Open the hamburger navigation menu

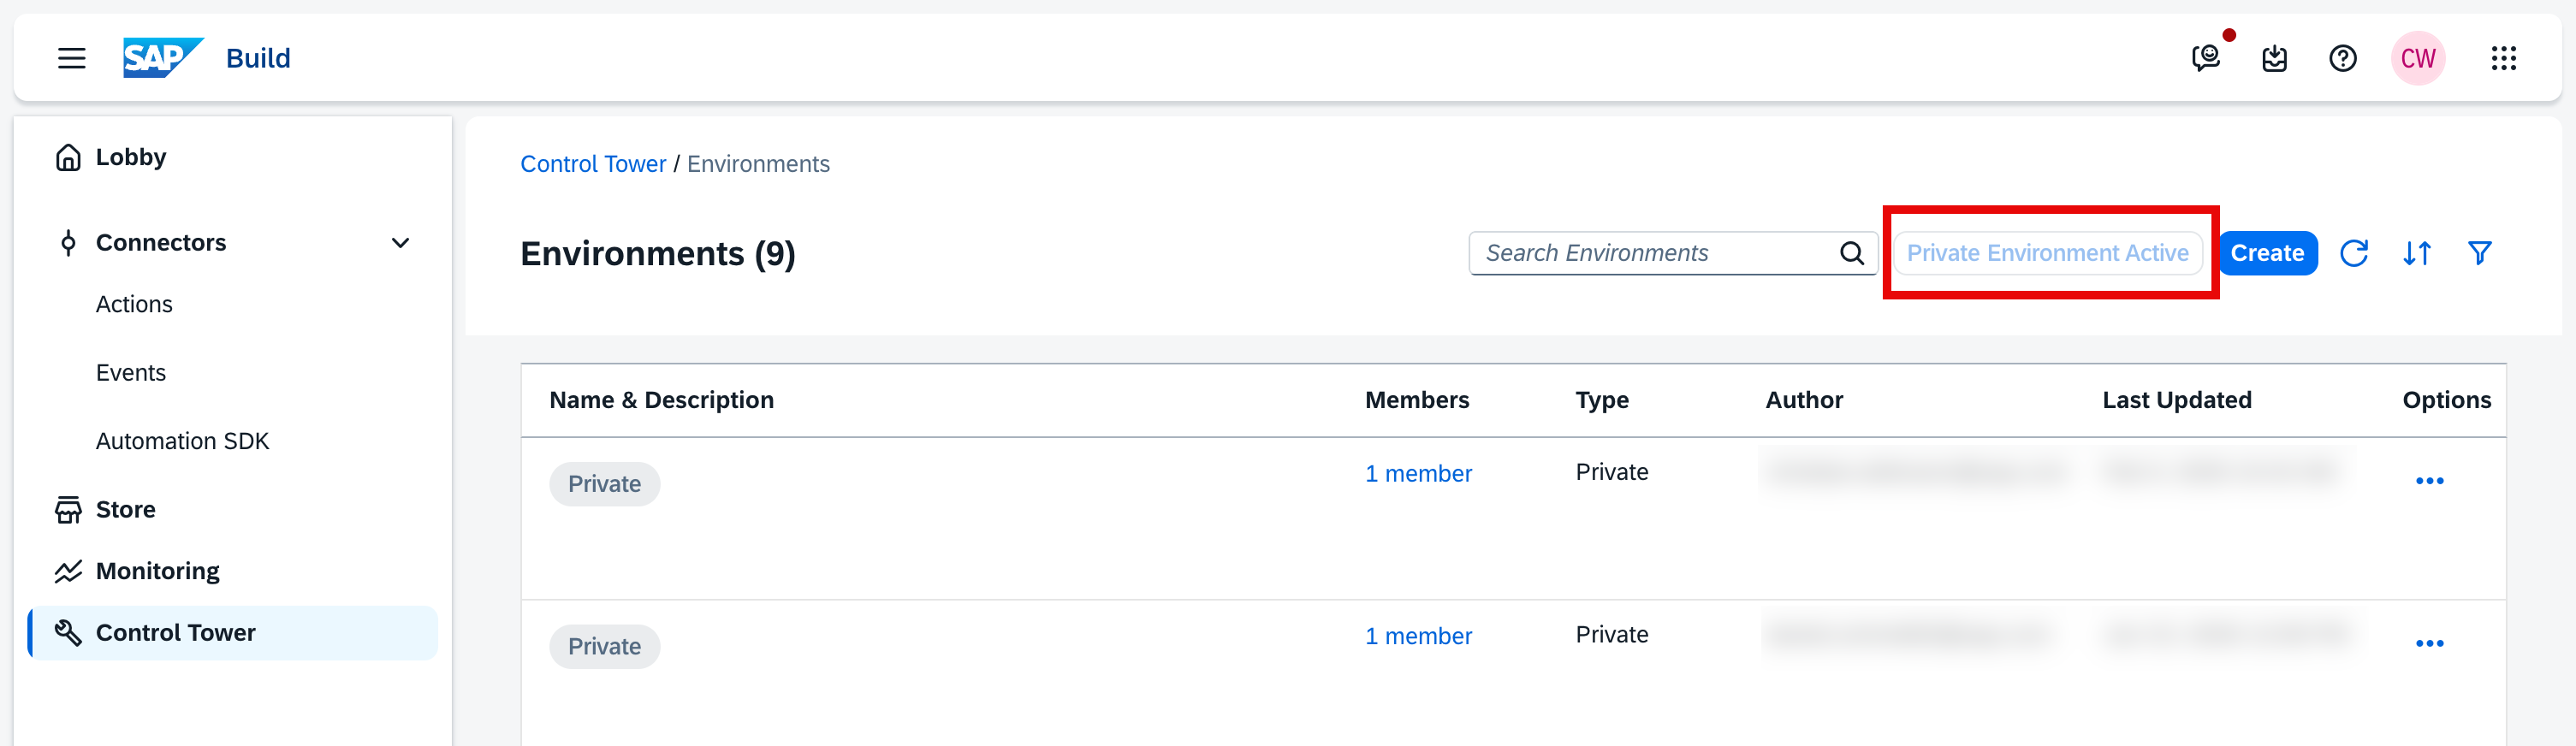71,58
